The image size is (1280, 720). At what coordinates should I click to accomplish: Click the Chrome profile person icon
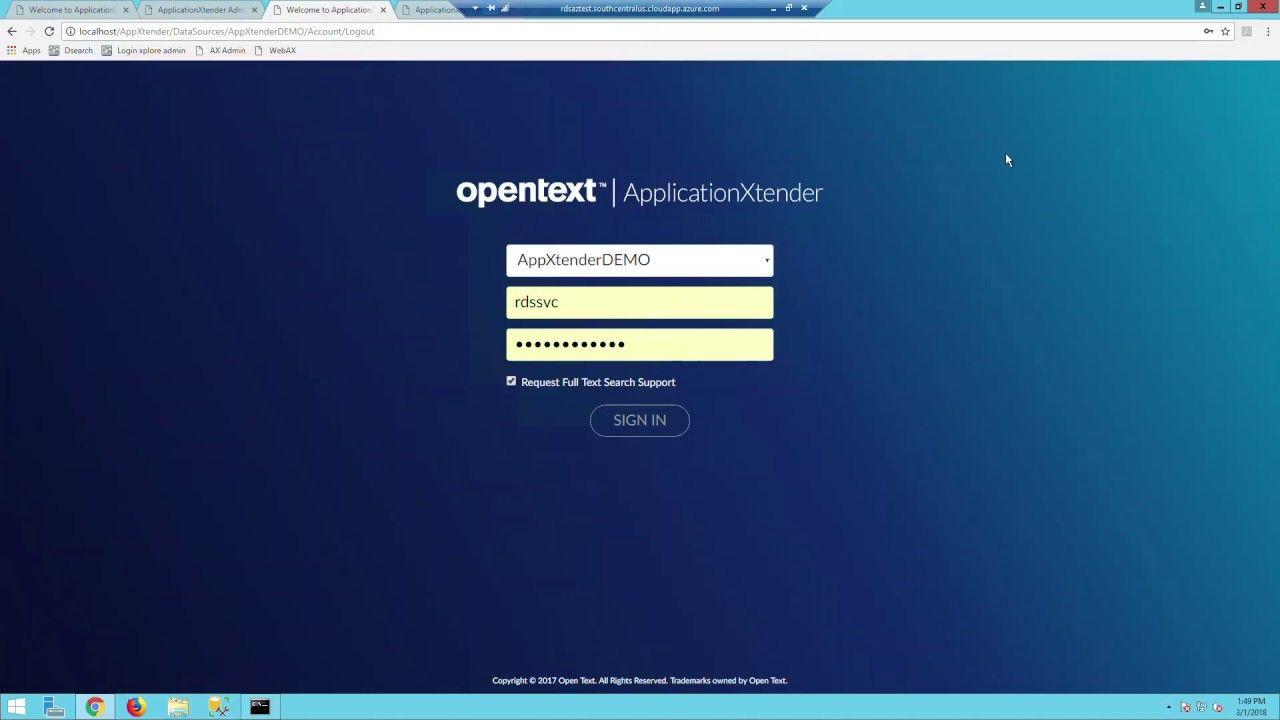pos(1202,6)
